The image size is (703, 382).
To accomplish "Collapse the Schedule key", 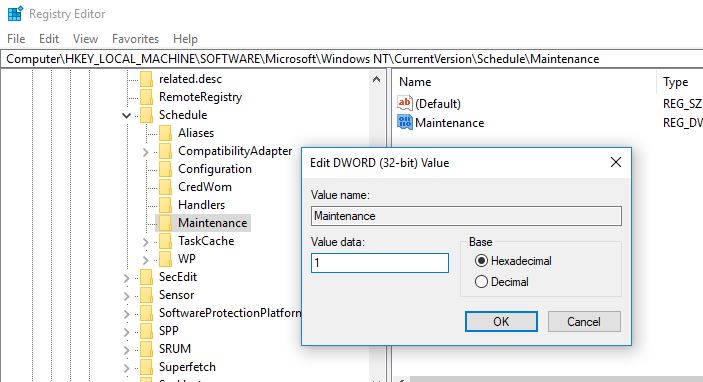I will point(126,116).
